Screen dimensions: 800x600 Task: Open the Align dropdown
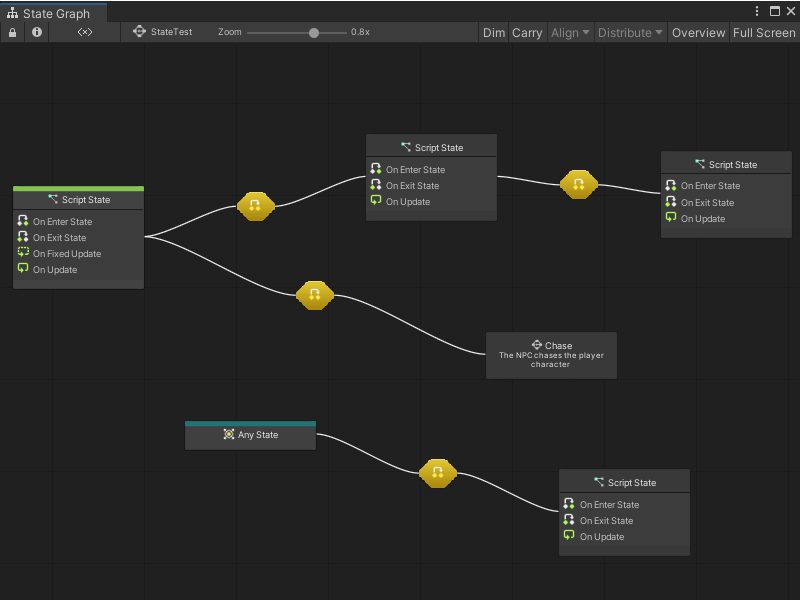[x=570, y=32]
